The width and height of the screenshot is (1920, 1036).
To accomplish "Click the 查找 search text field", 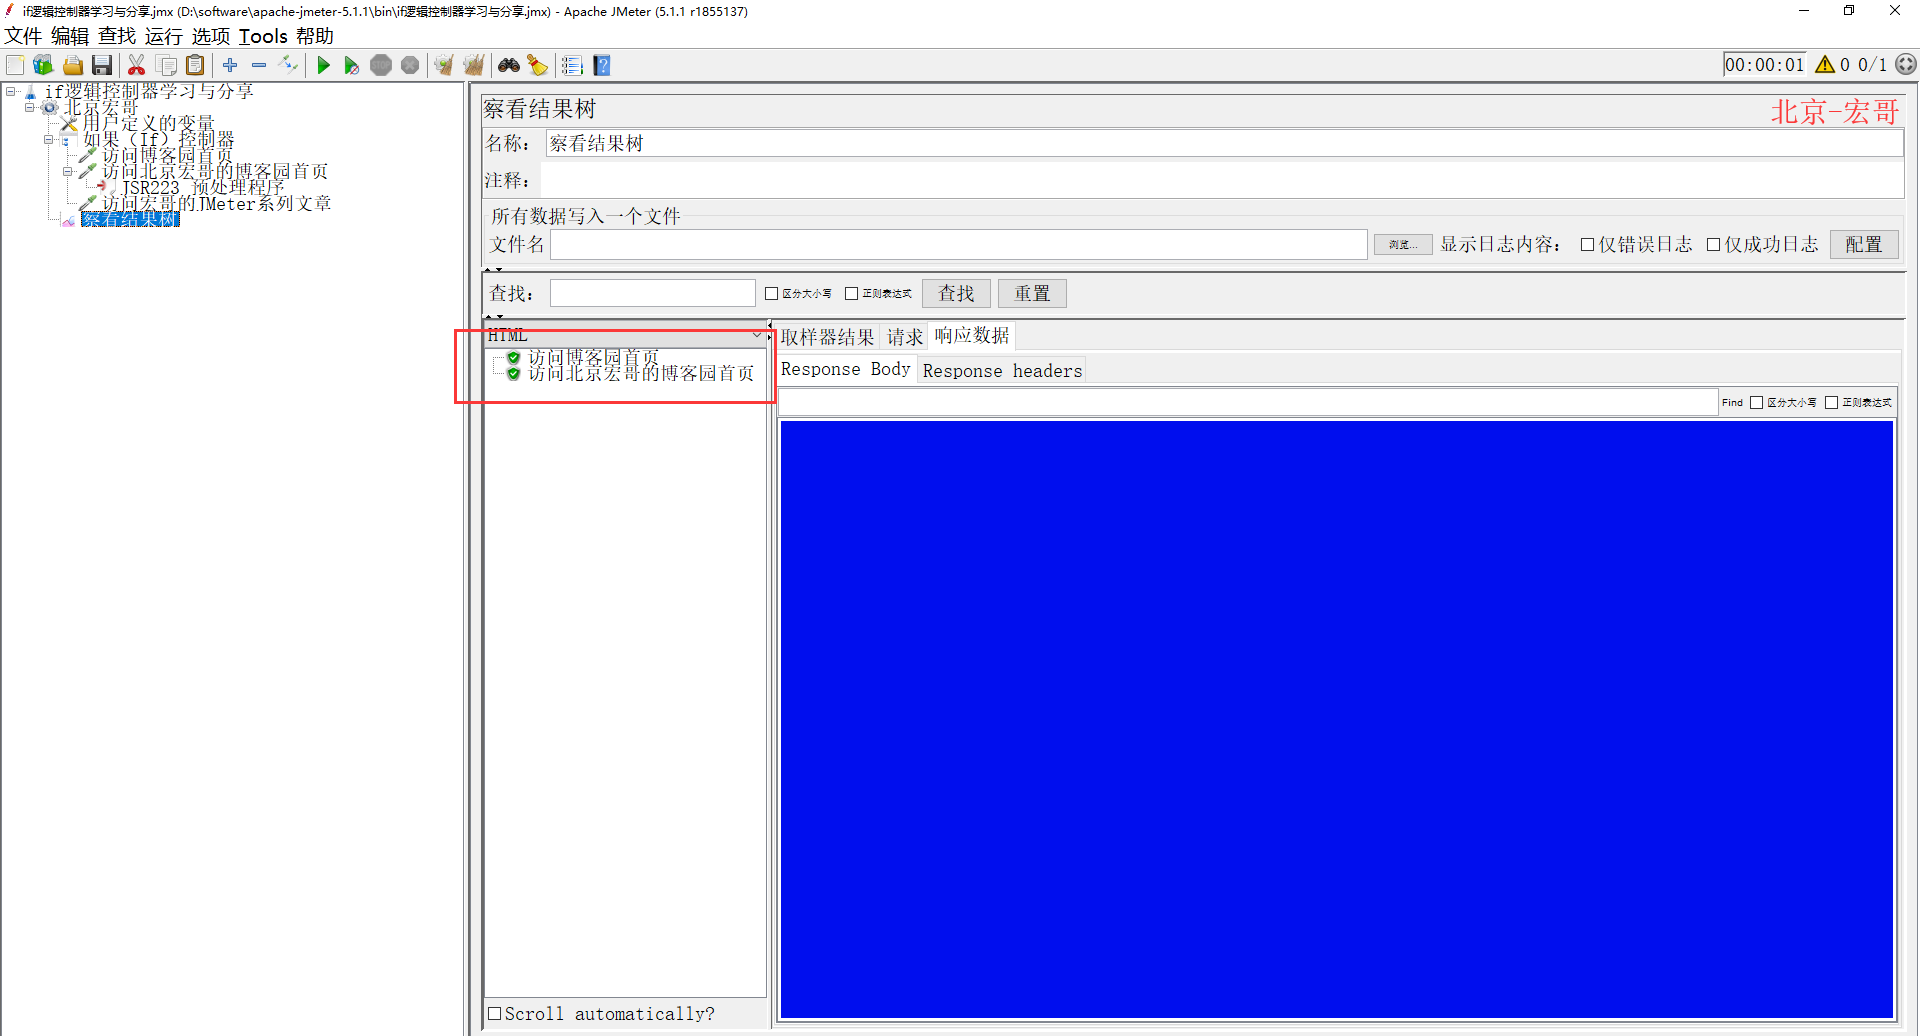I will tap(652, 293).
